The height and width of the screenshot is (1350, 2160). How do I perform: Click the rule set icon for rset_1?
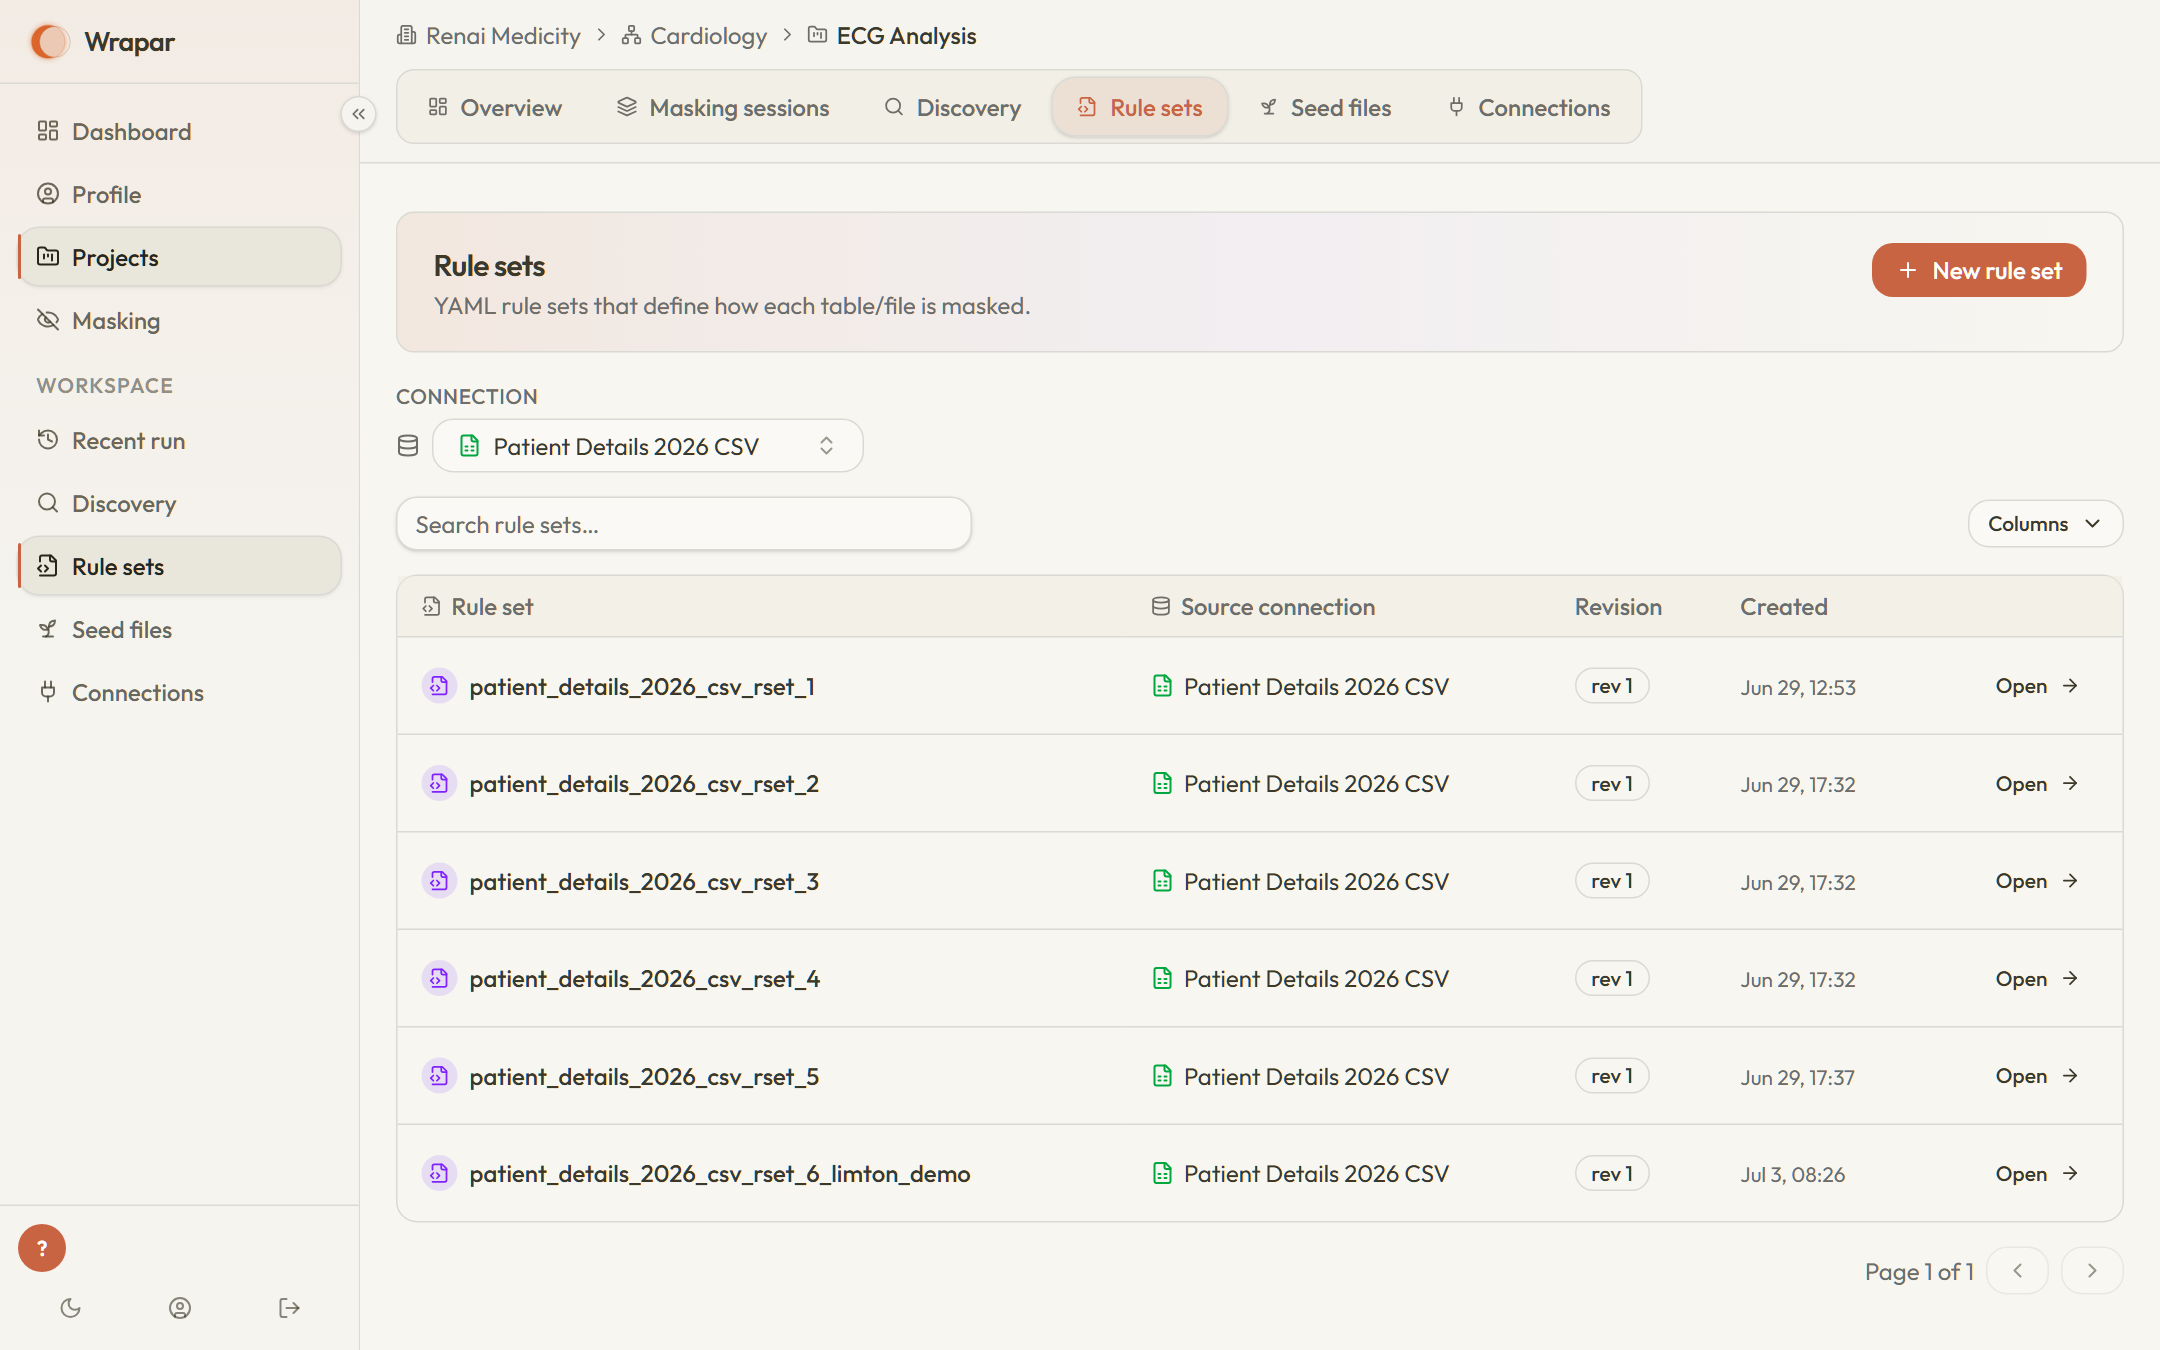(439, 686)
